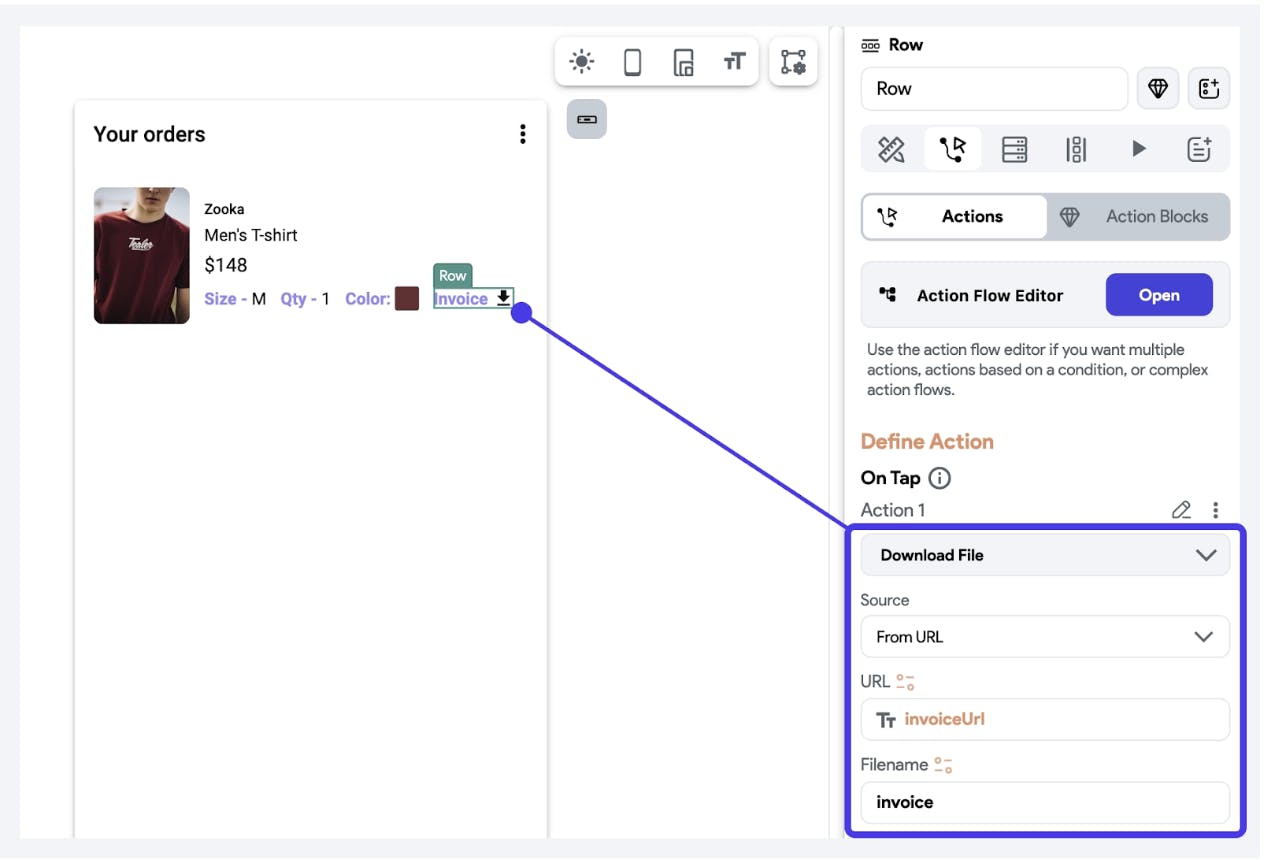The height and width of the screenshot is (860, 1266).
Task: Open the widget tree settings icon
Action: [793, 62]
